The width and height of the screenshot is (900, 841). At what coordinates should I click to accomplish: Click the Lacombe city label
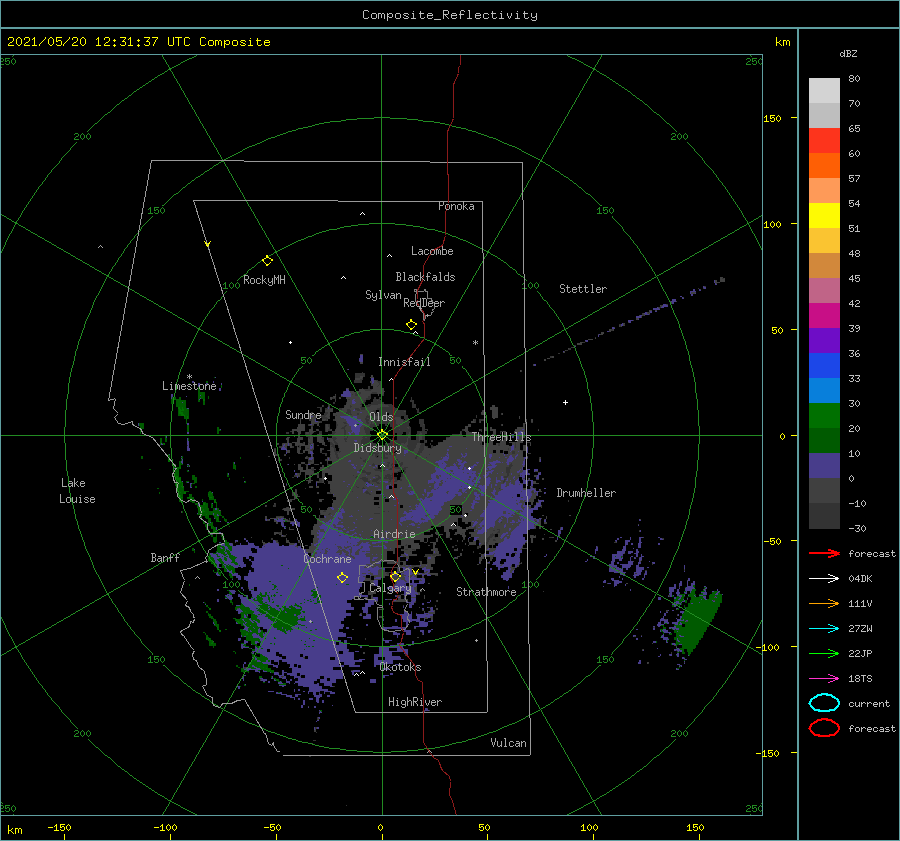point(432,251)
